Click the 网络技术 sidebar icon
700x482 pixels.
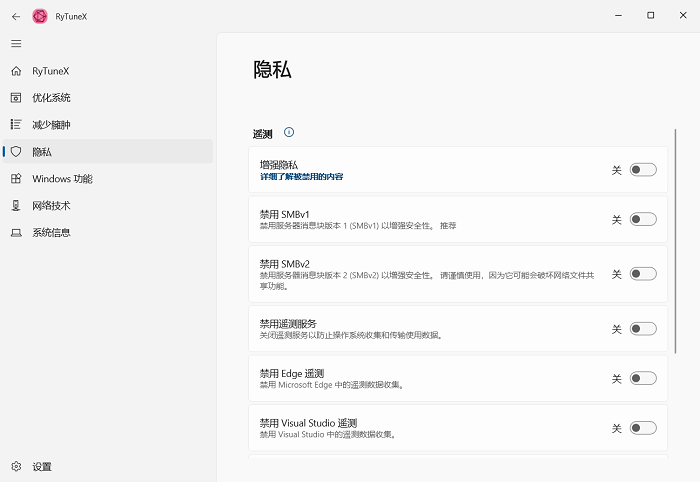[x=15, y=206]
